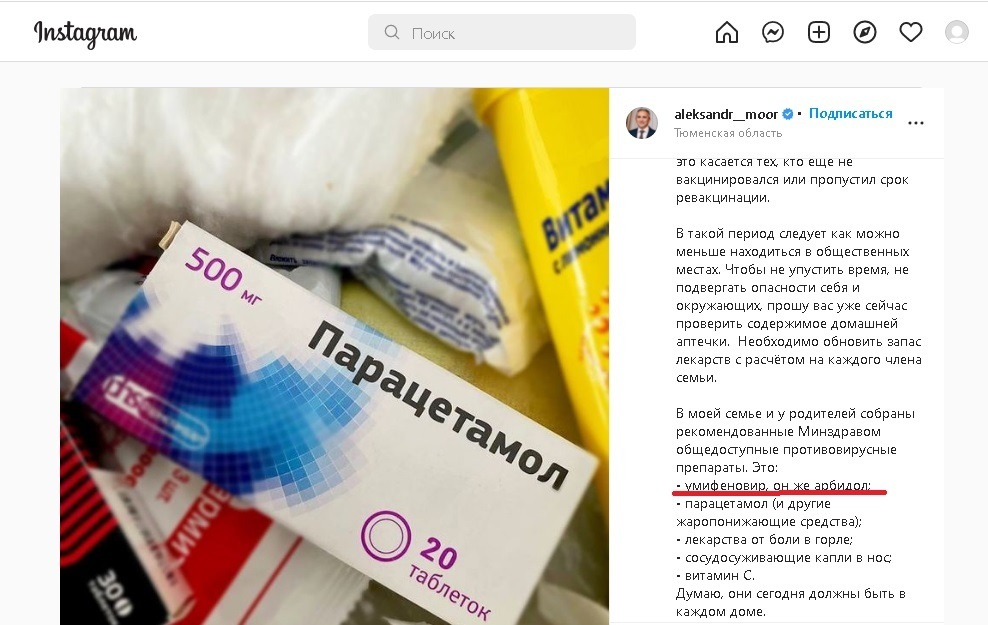The width and height of the screenshot is (988, 625).
Task: Open aleksandr__moor username profile link
Action: [x=726, y=114]
